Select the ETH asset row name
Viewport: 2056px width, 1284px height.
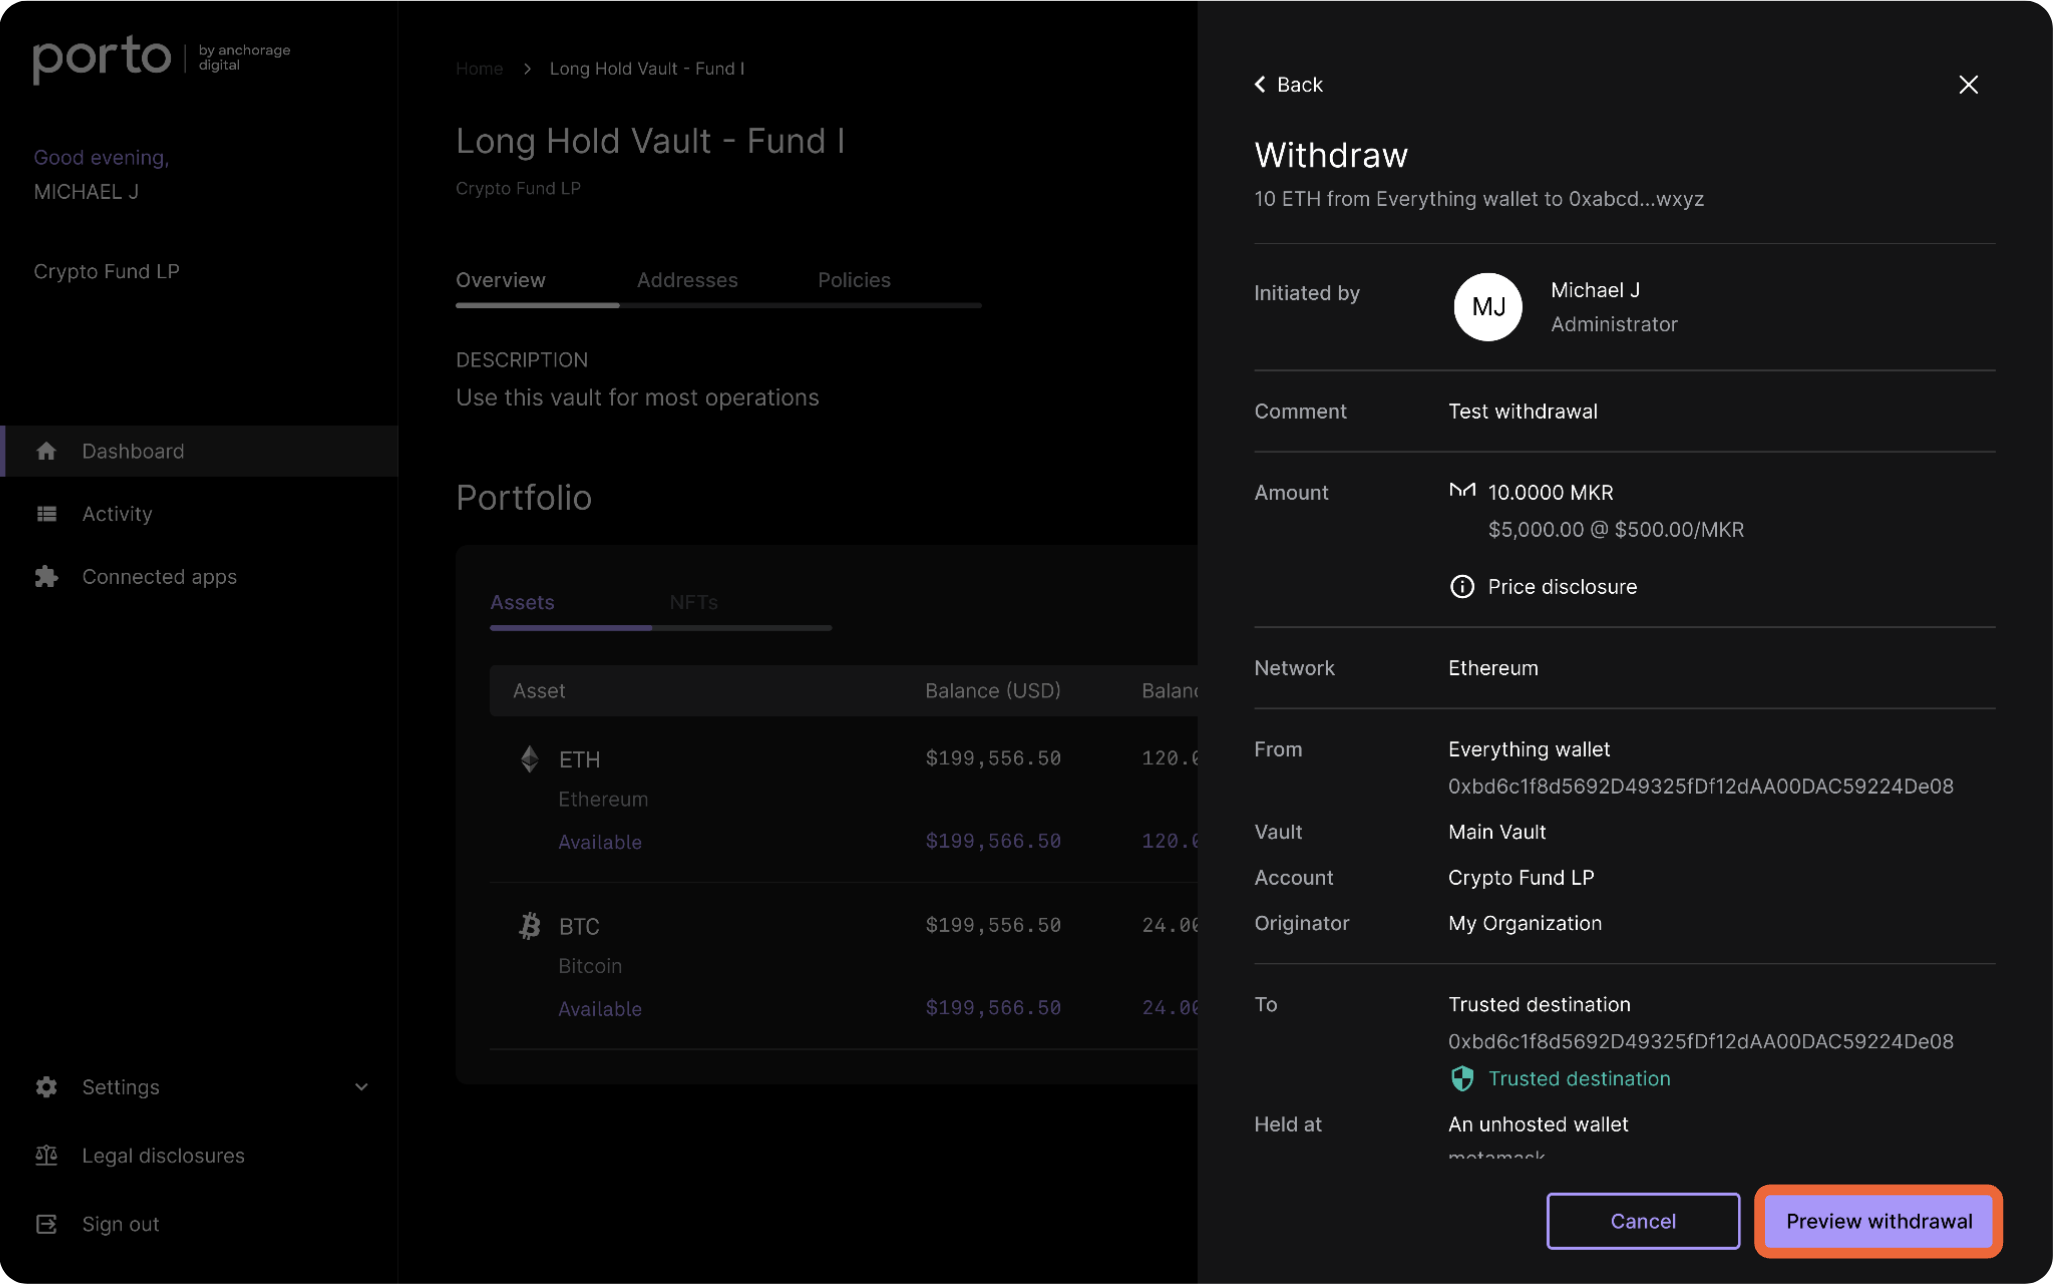point(579,759)
